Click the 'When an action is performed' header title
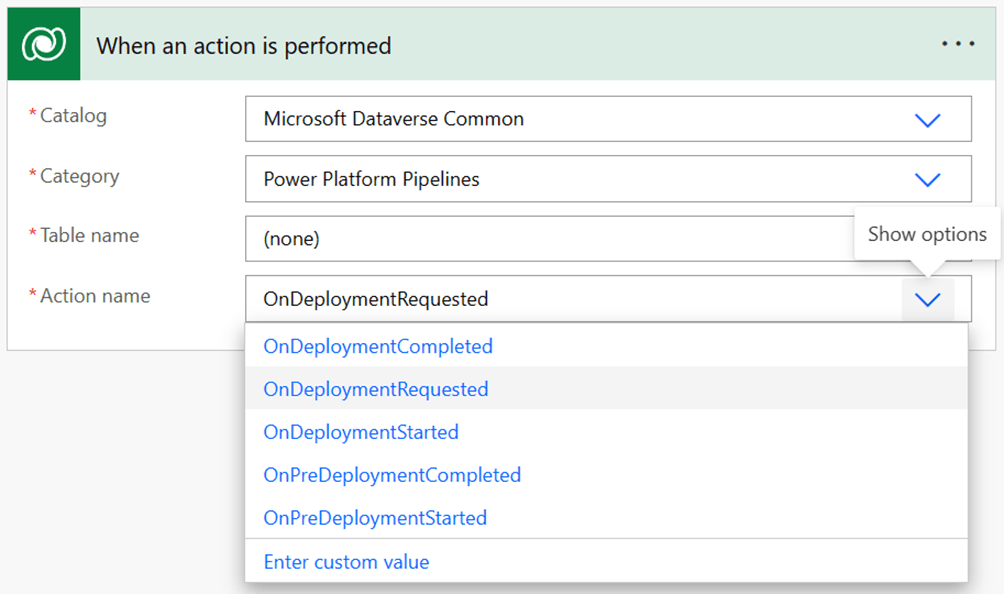This screenshot has height=594, width=1004. [x=243, y=46]
